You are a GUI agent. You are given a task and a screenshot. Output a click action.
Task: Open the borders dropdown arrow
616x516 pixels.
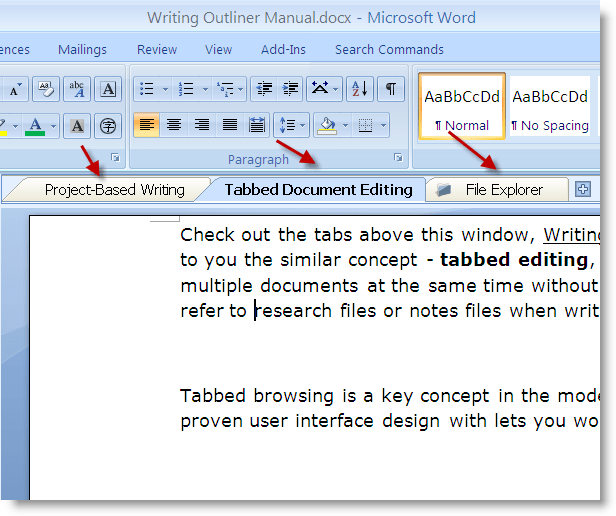(x=383, y=125)
